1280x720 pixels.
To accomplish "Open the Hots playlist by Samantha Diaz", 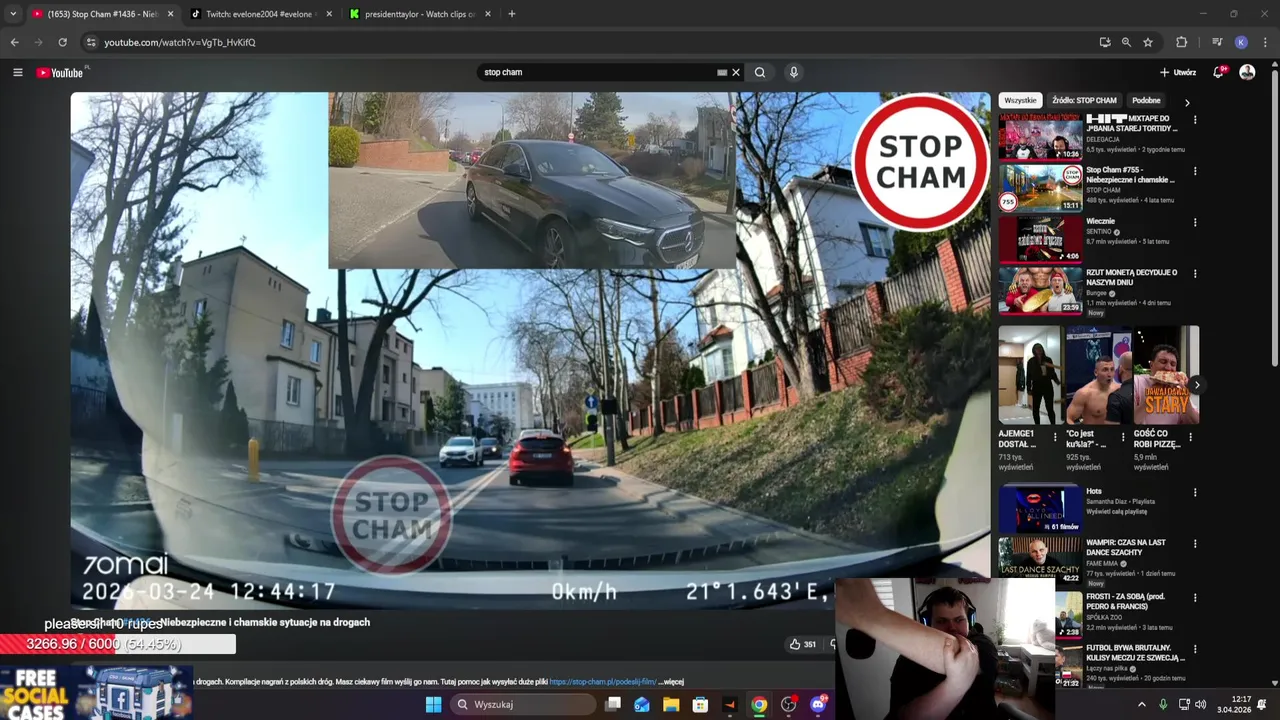I will tap(1040, 509).
